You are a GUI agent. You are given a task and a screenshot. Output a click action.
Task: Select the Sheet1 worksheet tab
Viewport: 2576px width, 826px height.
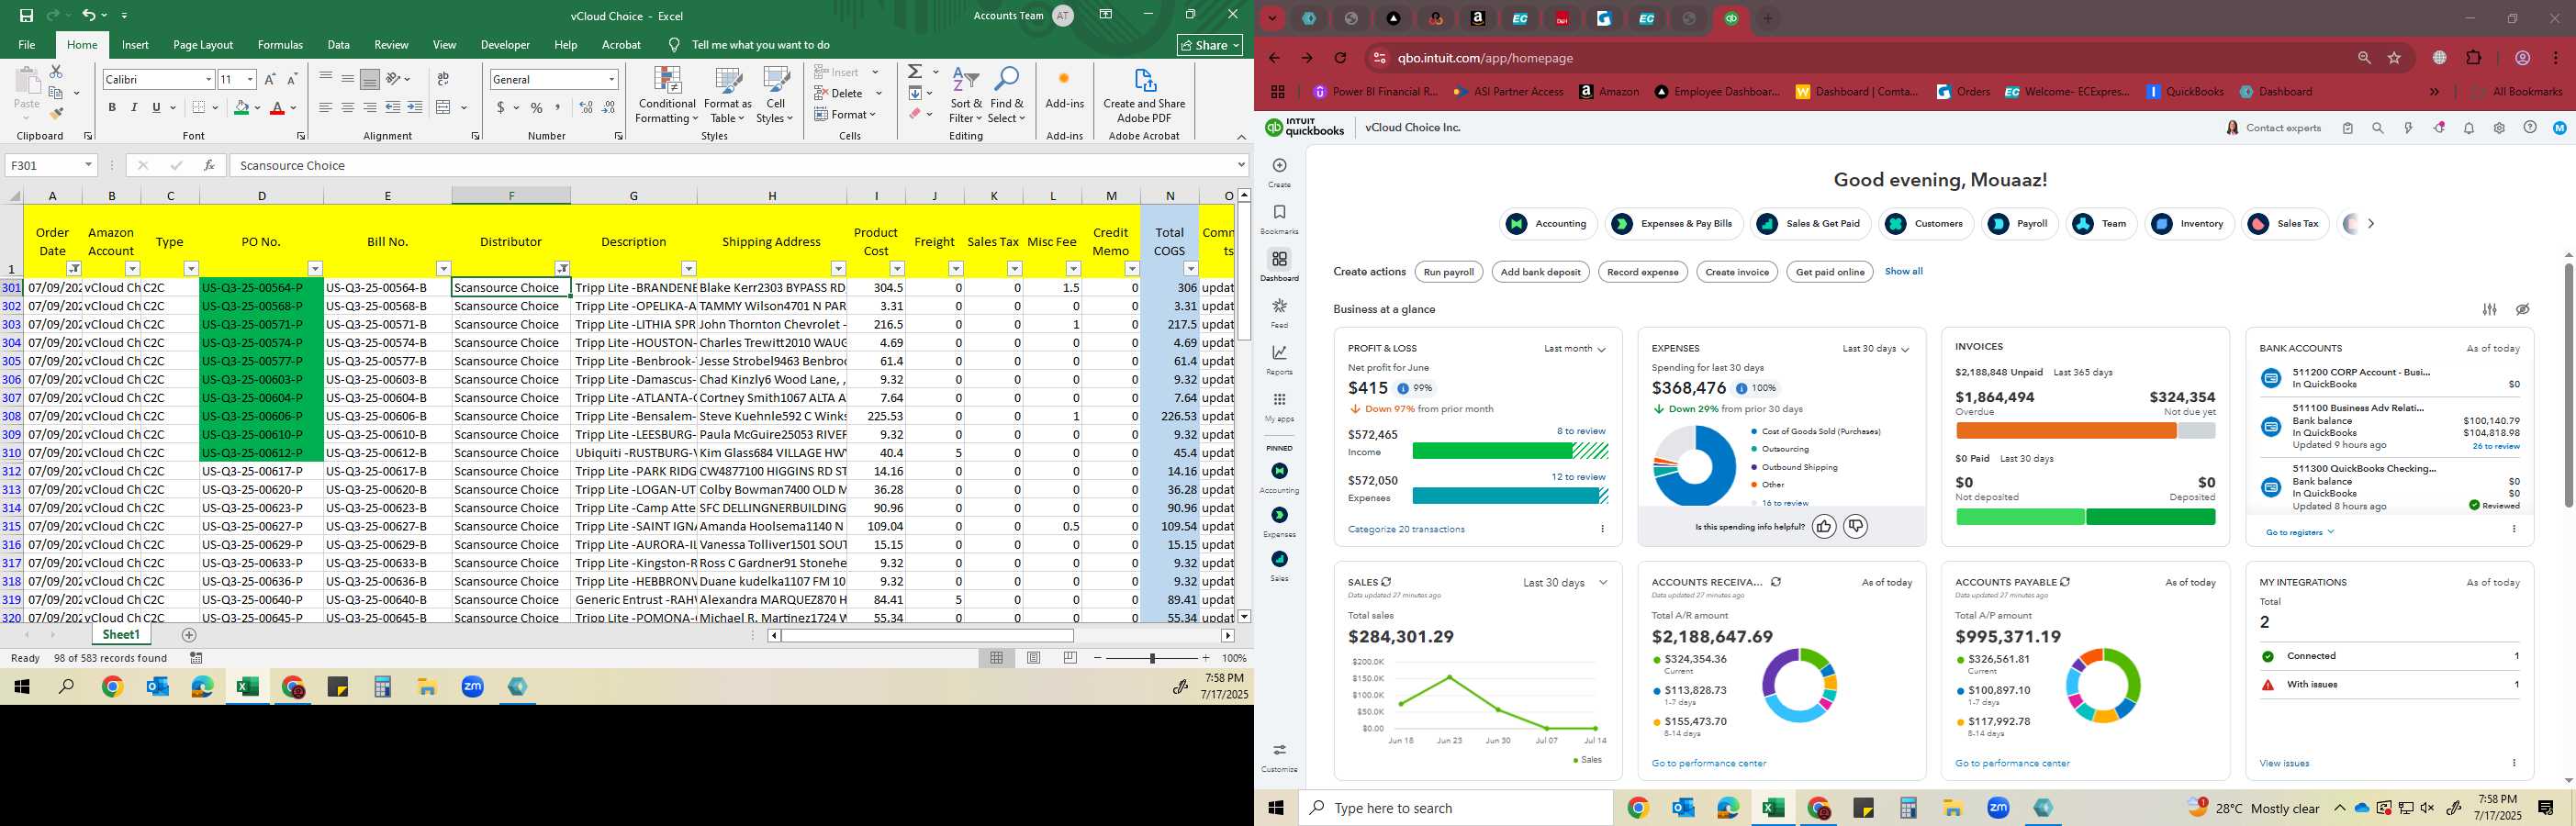pyautogui.click(x=121, y=635)
